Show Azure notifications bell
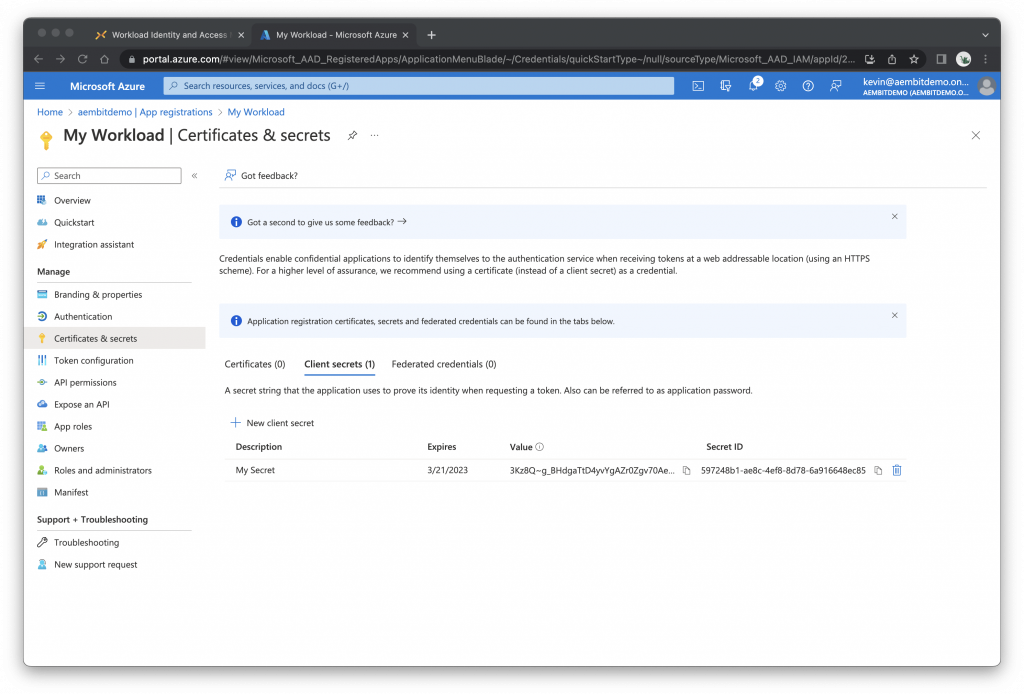This screenshot has width=1024, height=695. pos(754,86)
